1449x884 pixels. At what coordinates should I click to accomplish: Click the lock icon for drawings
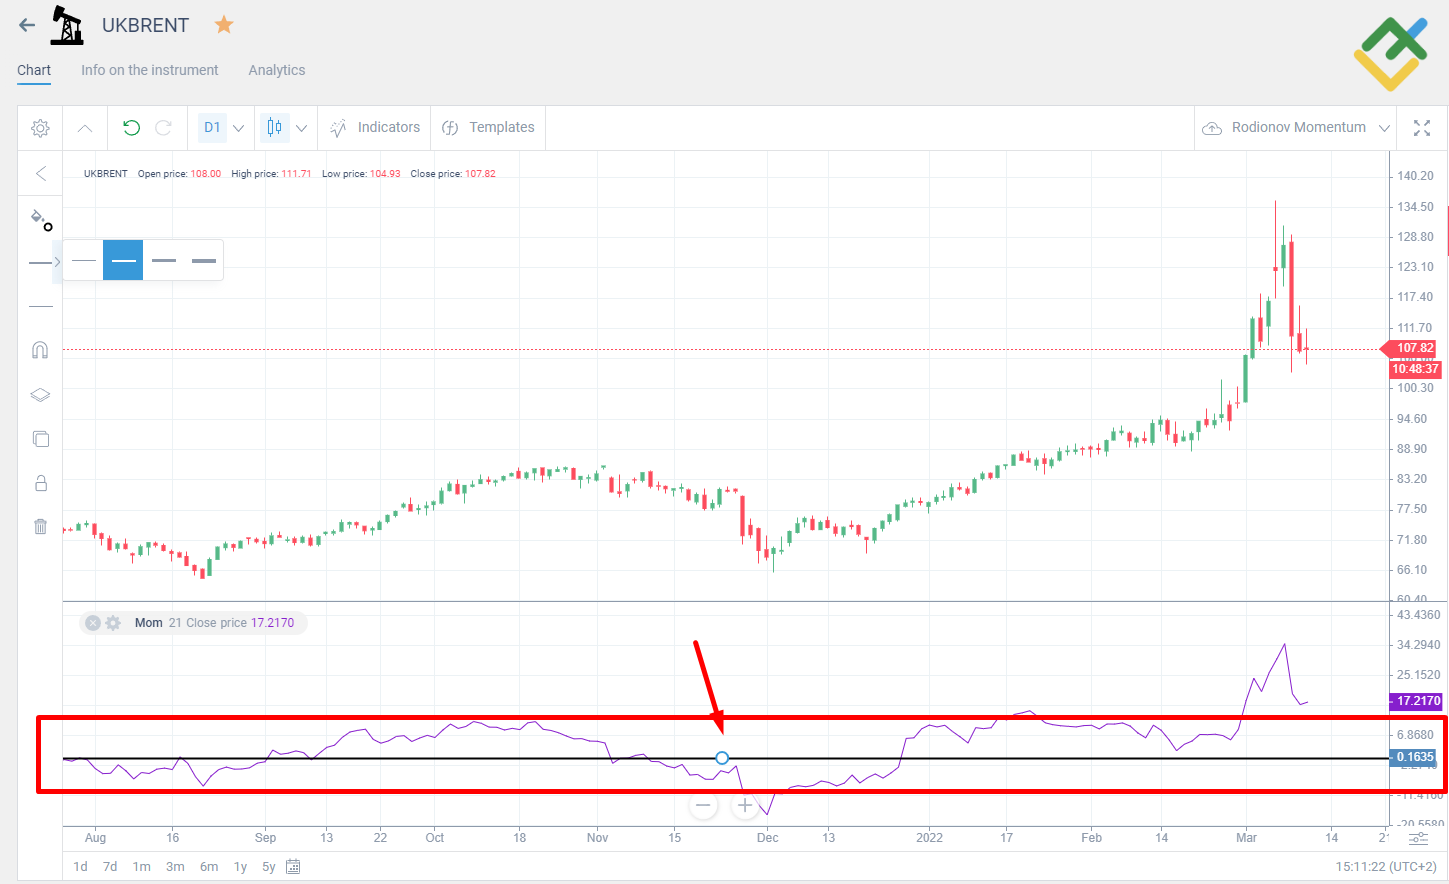pos(40,483)
